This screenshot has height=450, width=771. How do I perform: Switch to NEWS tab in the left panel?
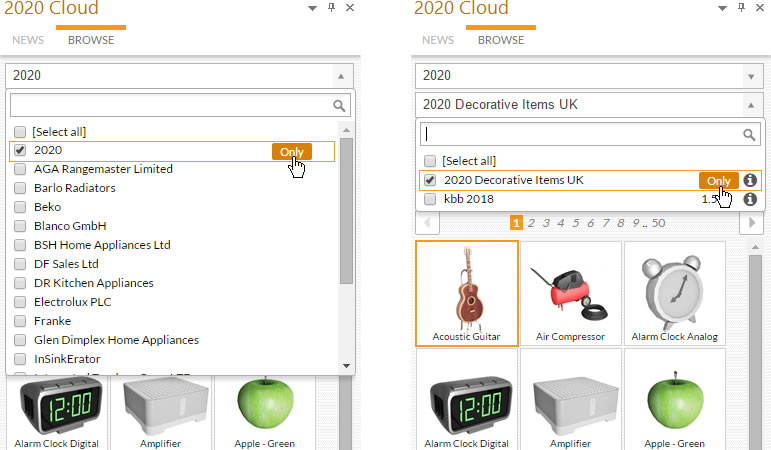tap(28, 40)
